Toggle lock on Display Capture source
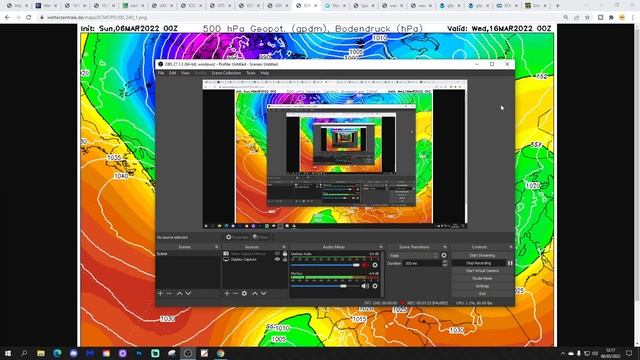Image resolution: width=640 pixels, height=360 pixels. tap(285, 259)
